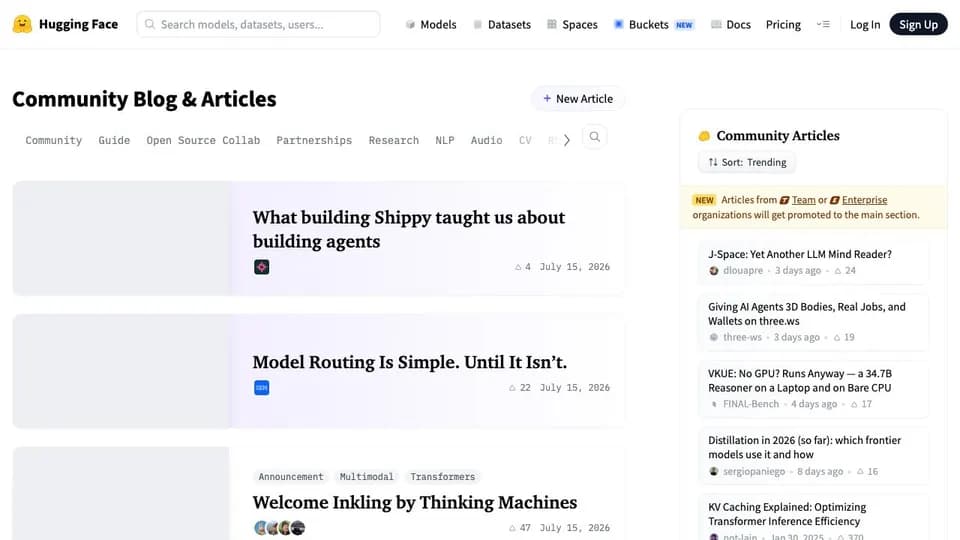Viewport: 960px width, 540px height.
Task: Open 'Model Routing Is Simple. Until It Isn't.'
Action: pos(410,362)
